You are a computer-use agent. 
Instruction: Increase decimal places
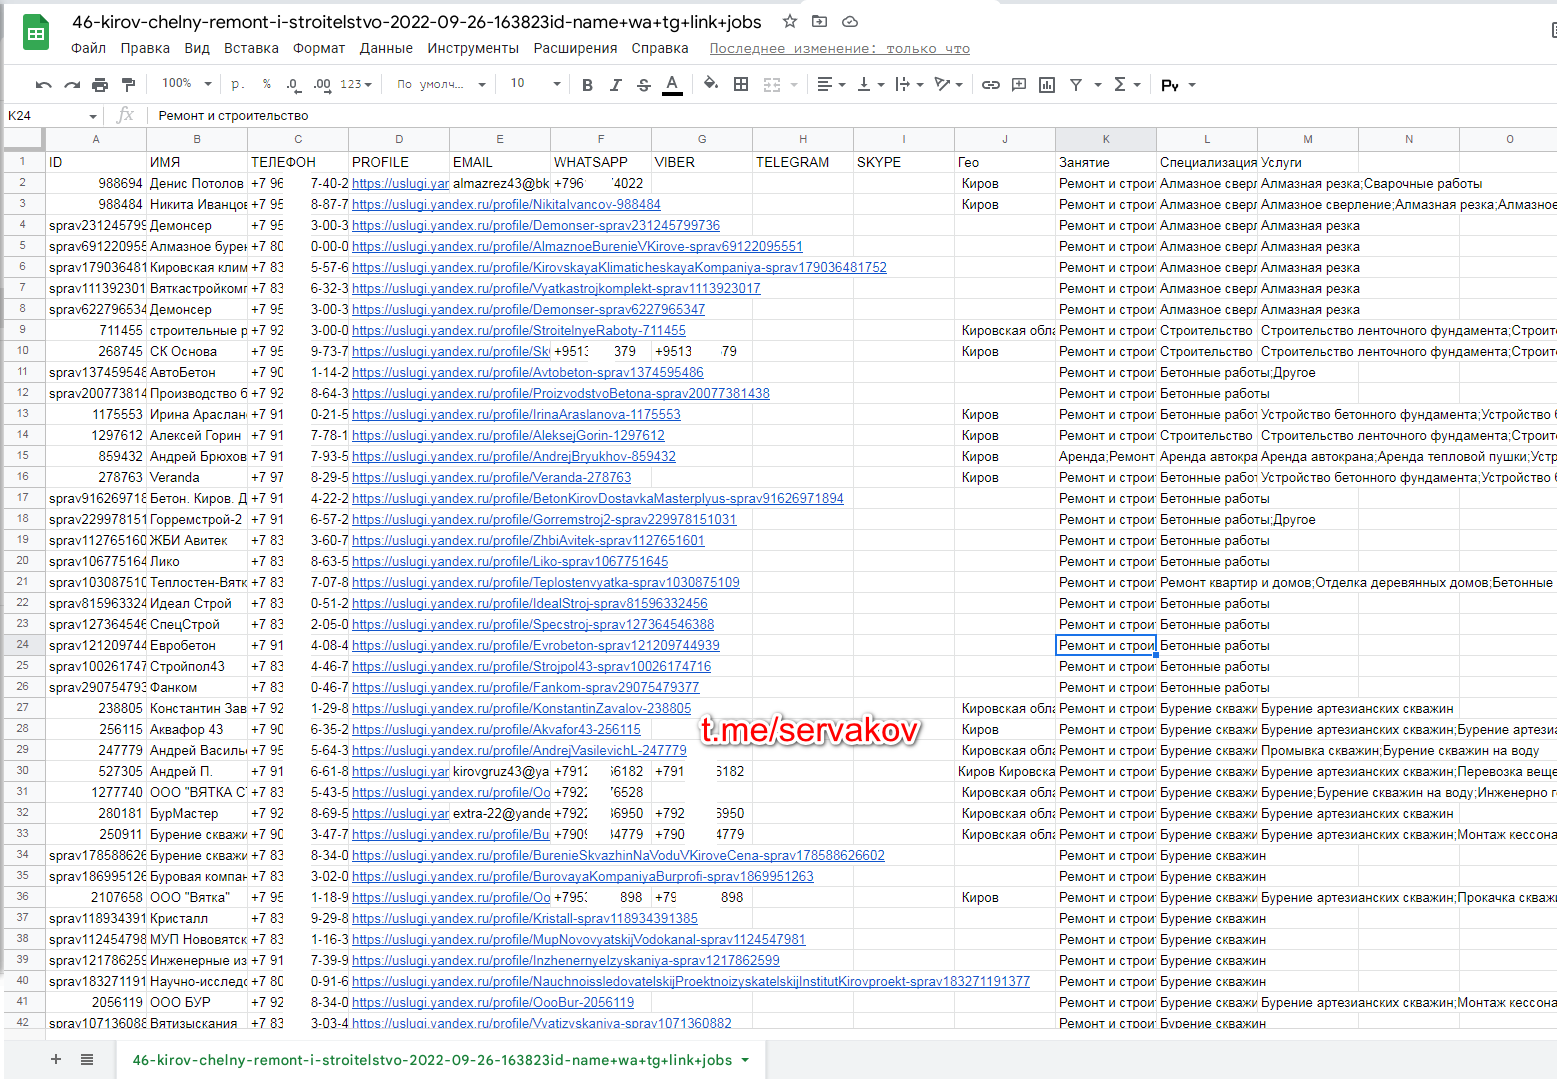(321, 84)
